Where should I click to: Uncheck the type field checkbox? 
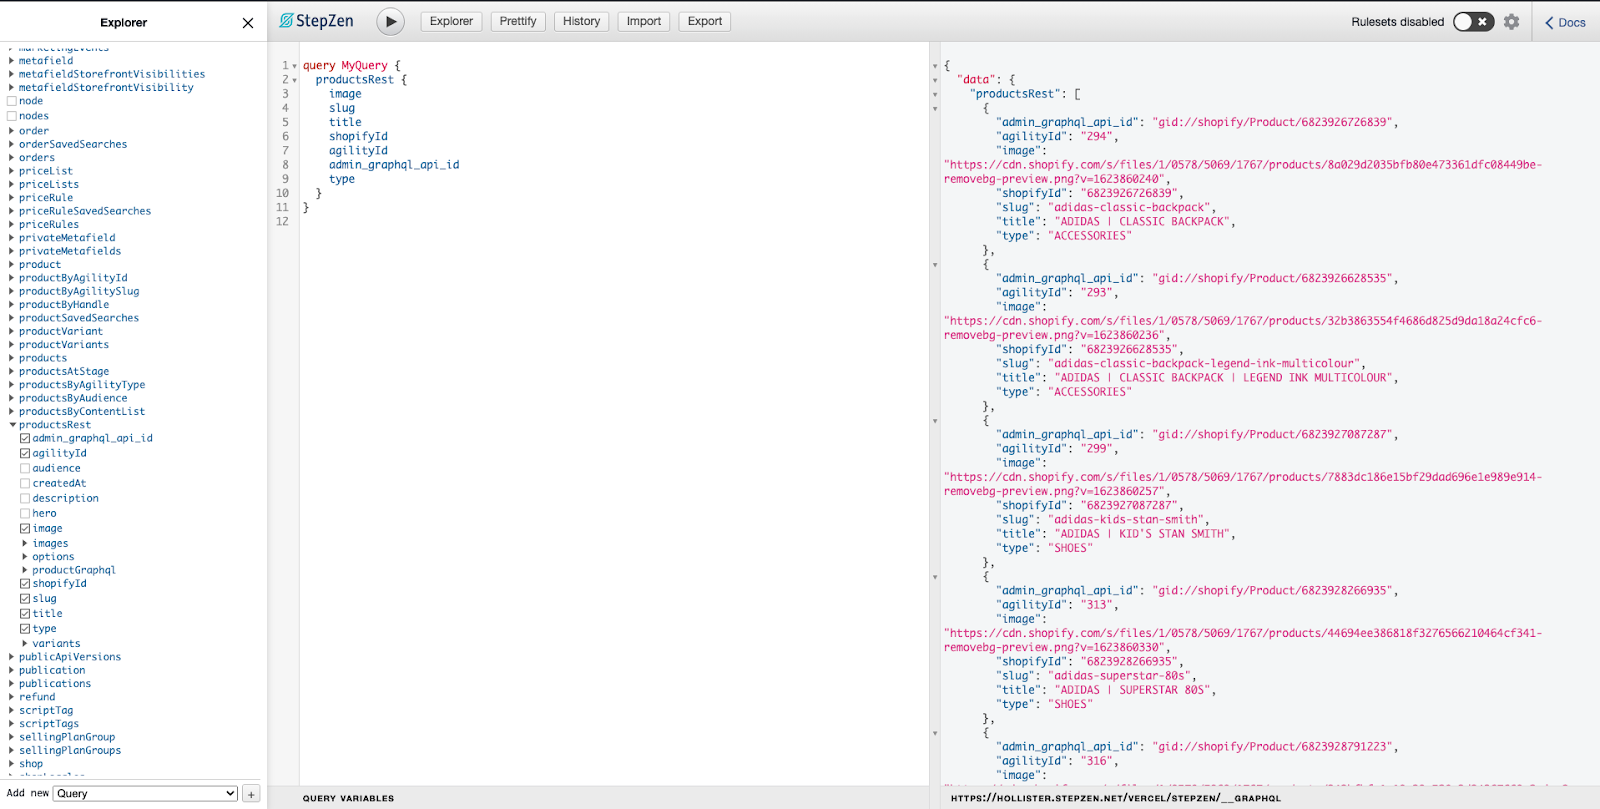pyautogui.click(x=25, y=628)
